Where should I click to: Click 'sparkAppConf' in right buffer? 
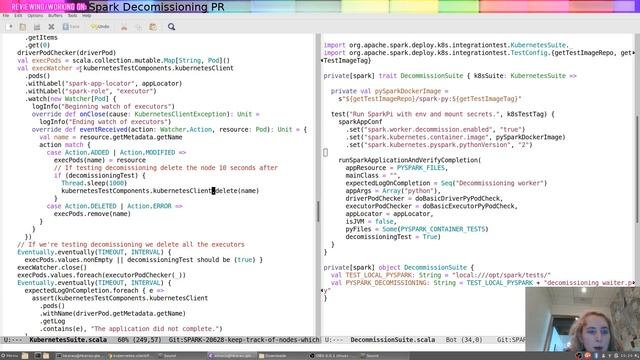click(360, 122)
